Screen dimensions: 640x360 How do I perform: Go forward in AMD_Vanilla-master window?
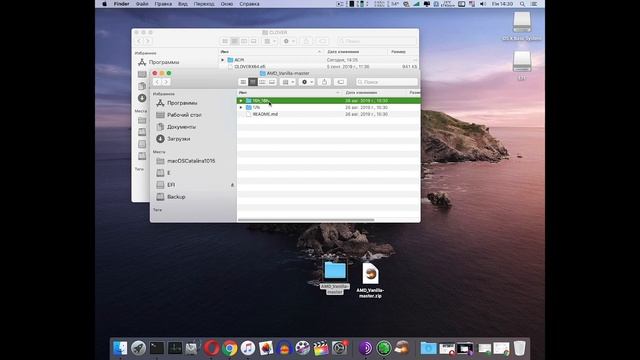point(166,82)
